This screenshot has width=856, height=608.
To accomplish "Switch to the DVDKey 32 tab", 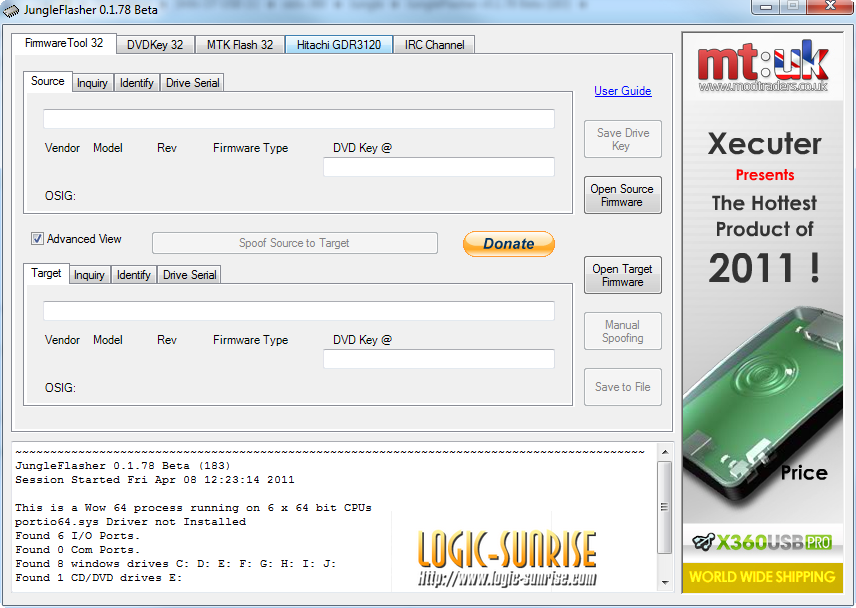I will (155, 45).
